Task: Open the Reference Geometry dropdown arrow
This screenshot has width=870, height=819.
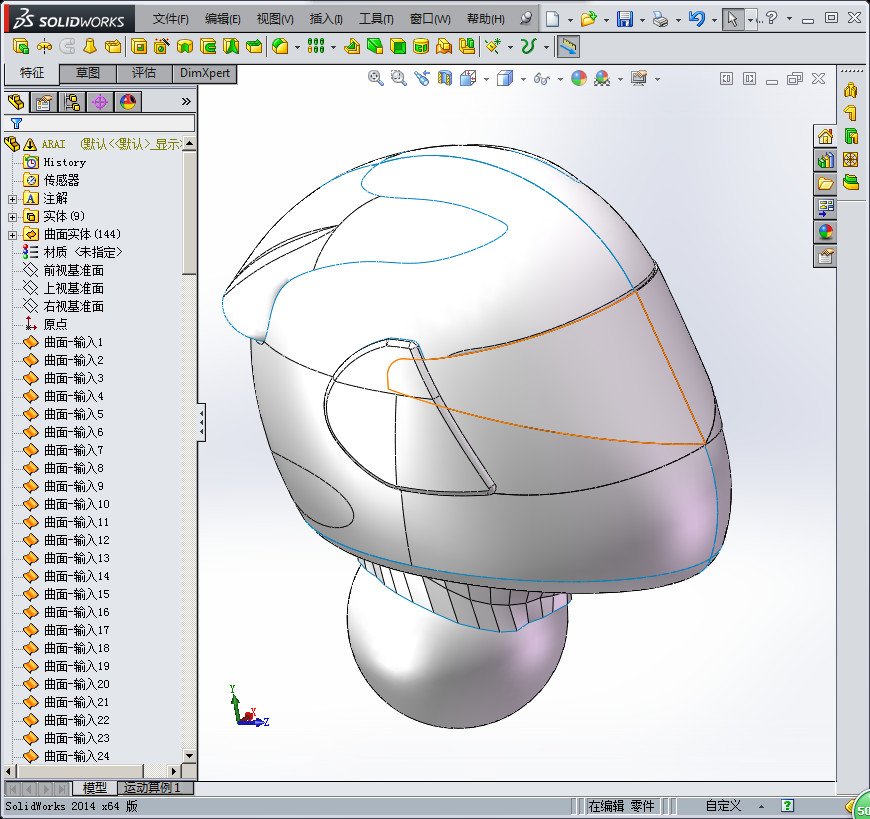Action: [x=510, y=47]
